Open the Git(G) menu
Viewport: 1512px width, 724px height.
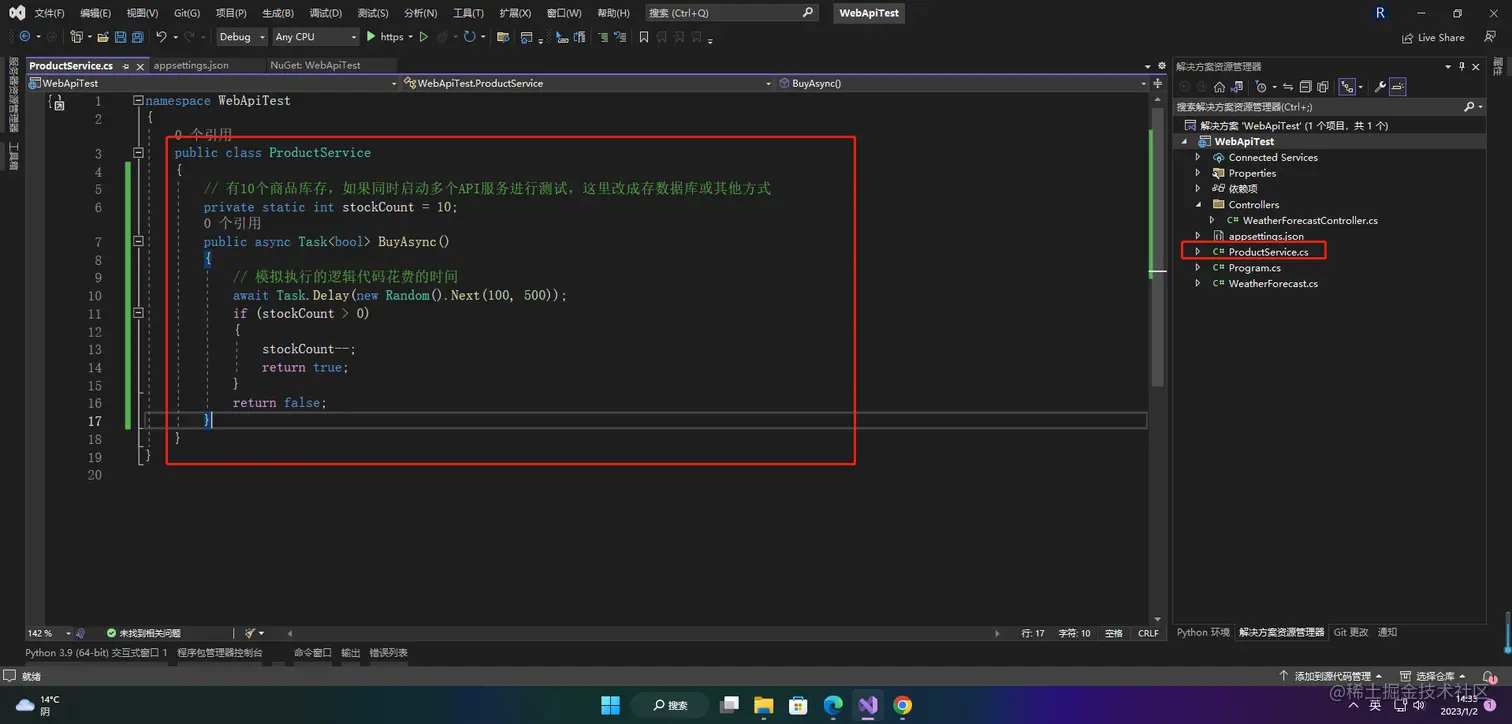(187, 13)
